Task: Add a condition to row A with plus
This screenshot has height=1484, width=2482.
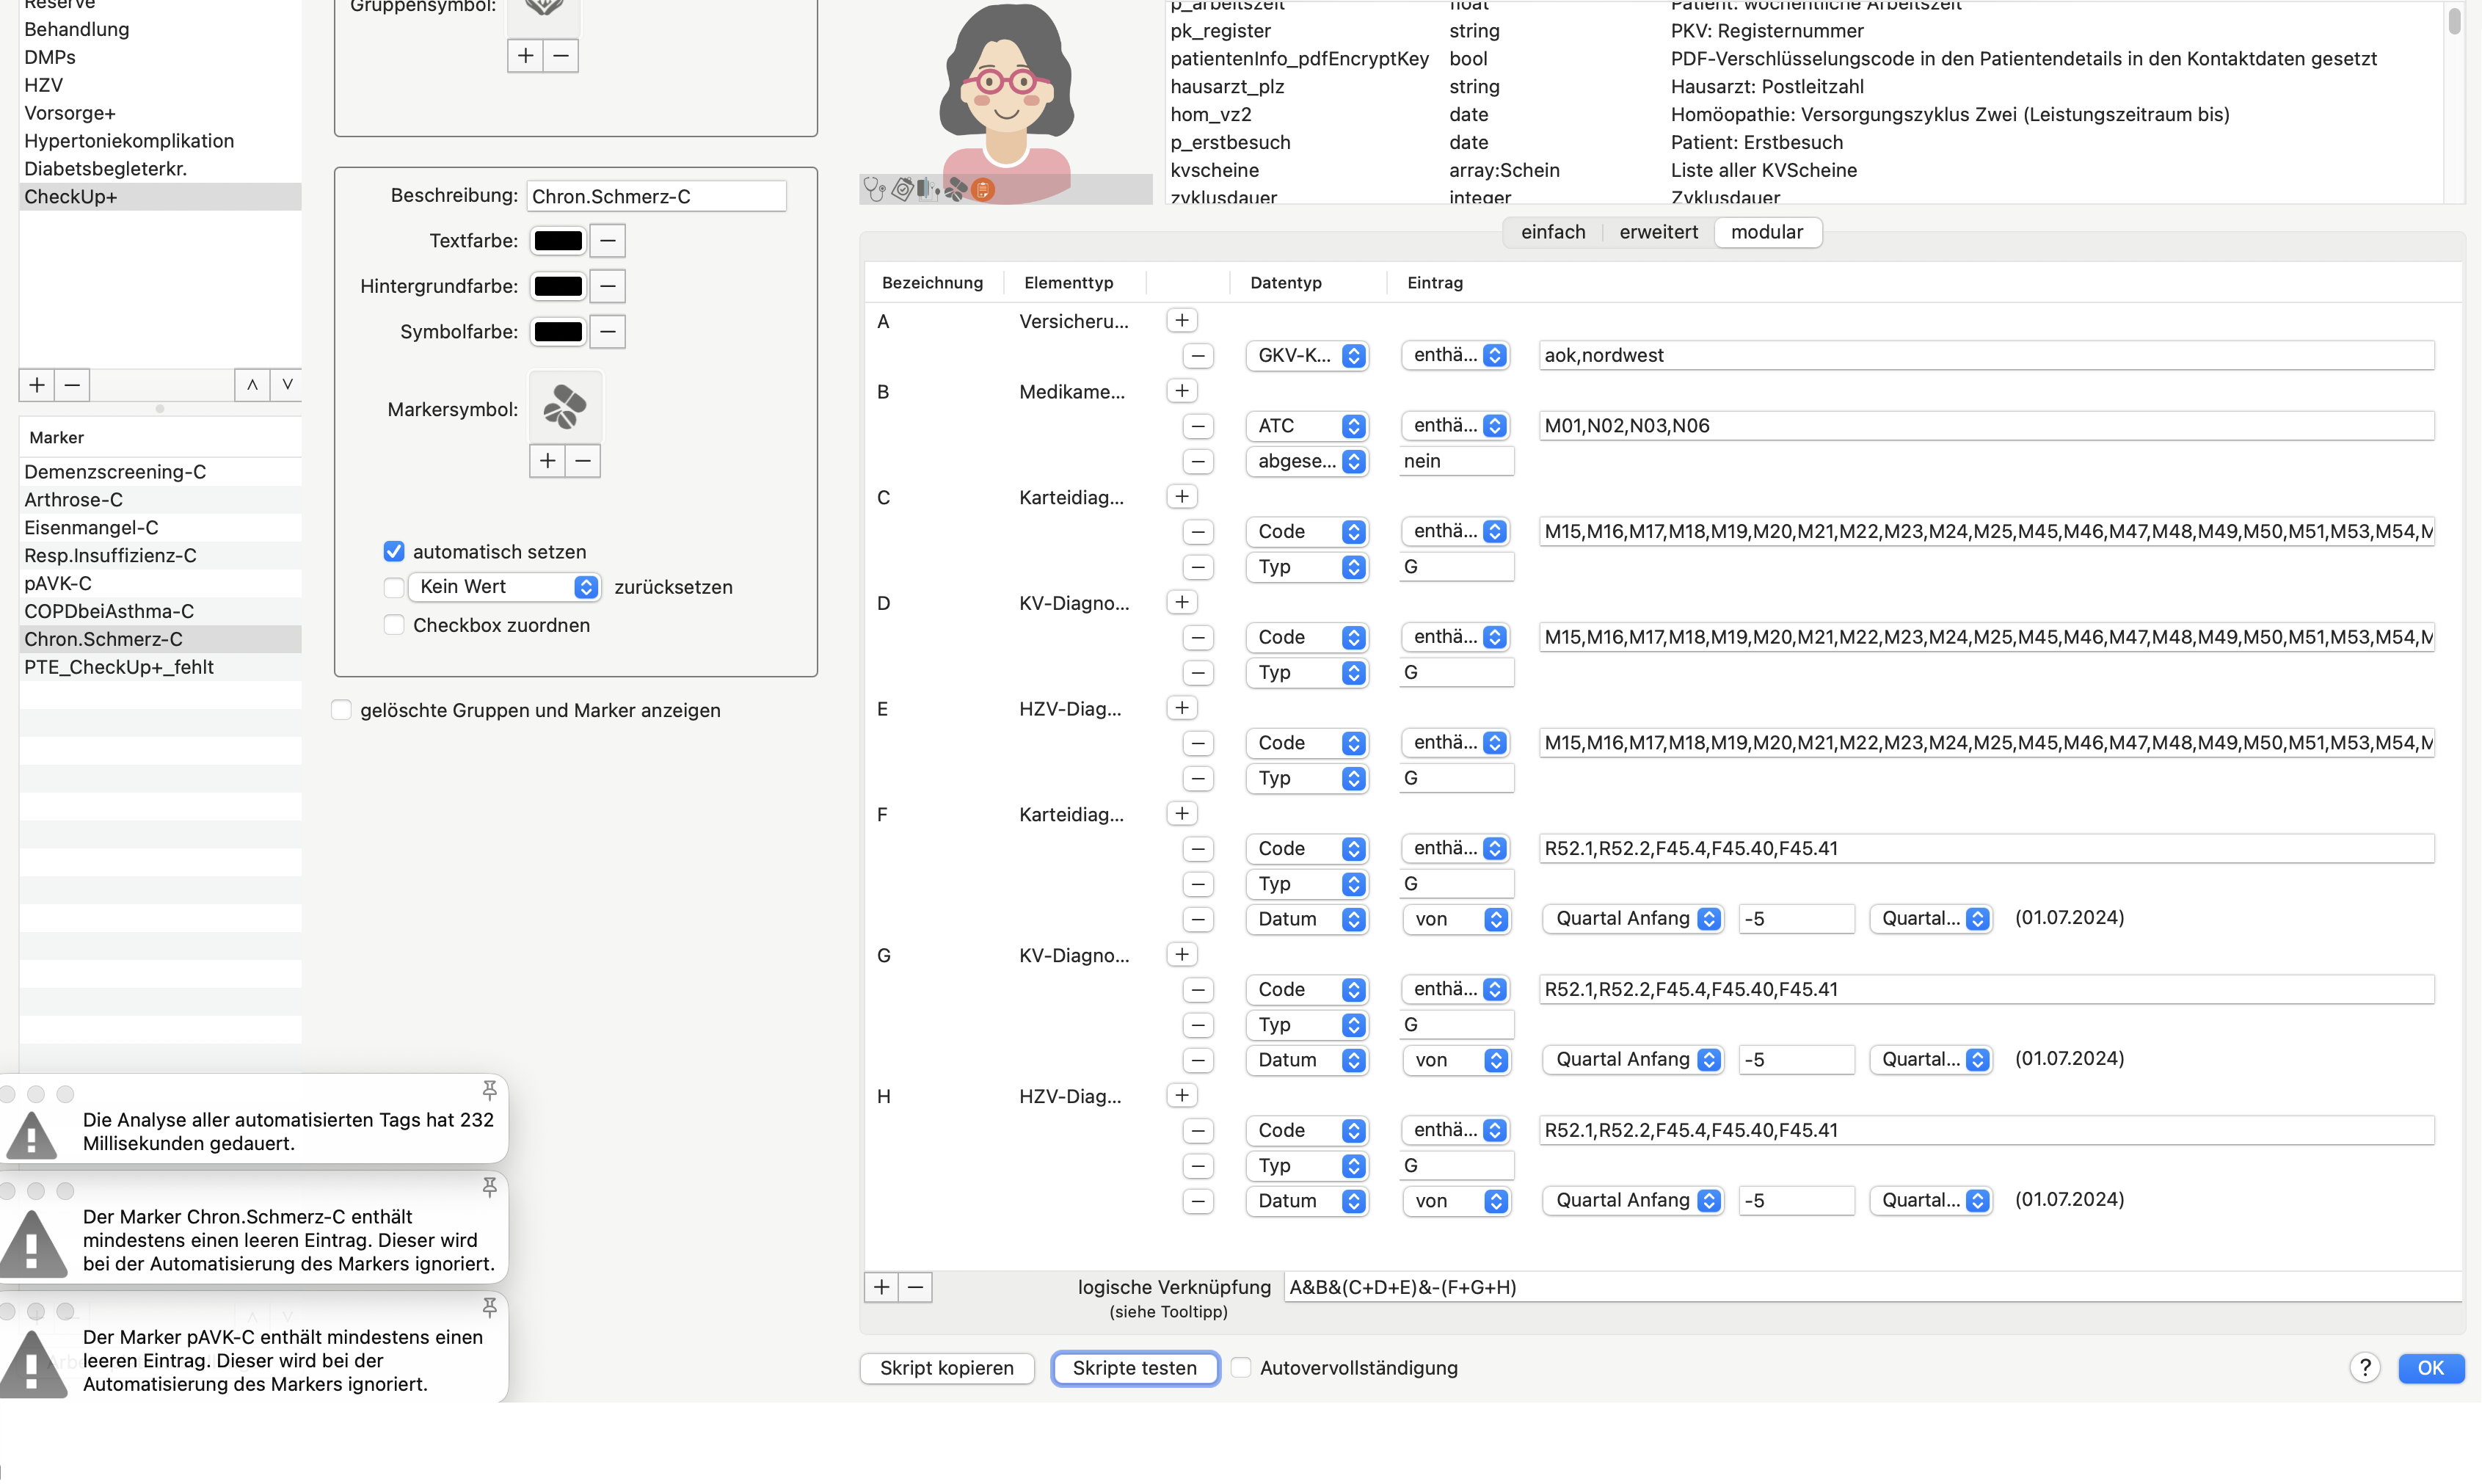Action: [1182, 321]
